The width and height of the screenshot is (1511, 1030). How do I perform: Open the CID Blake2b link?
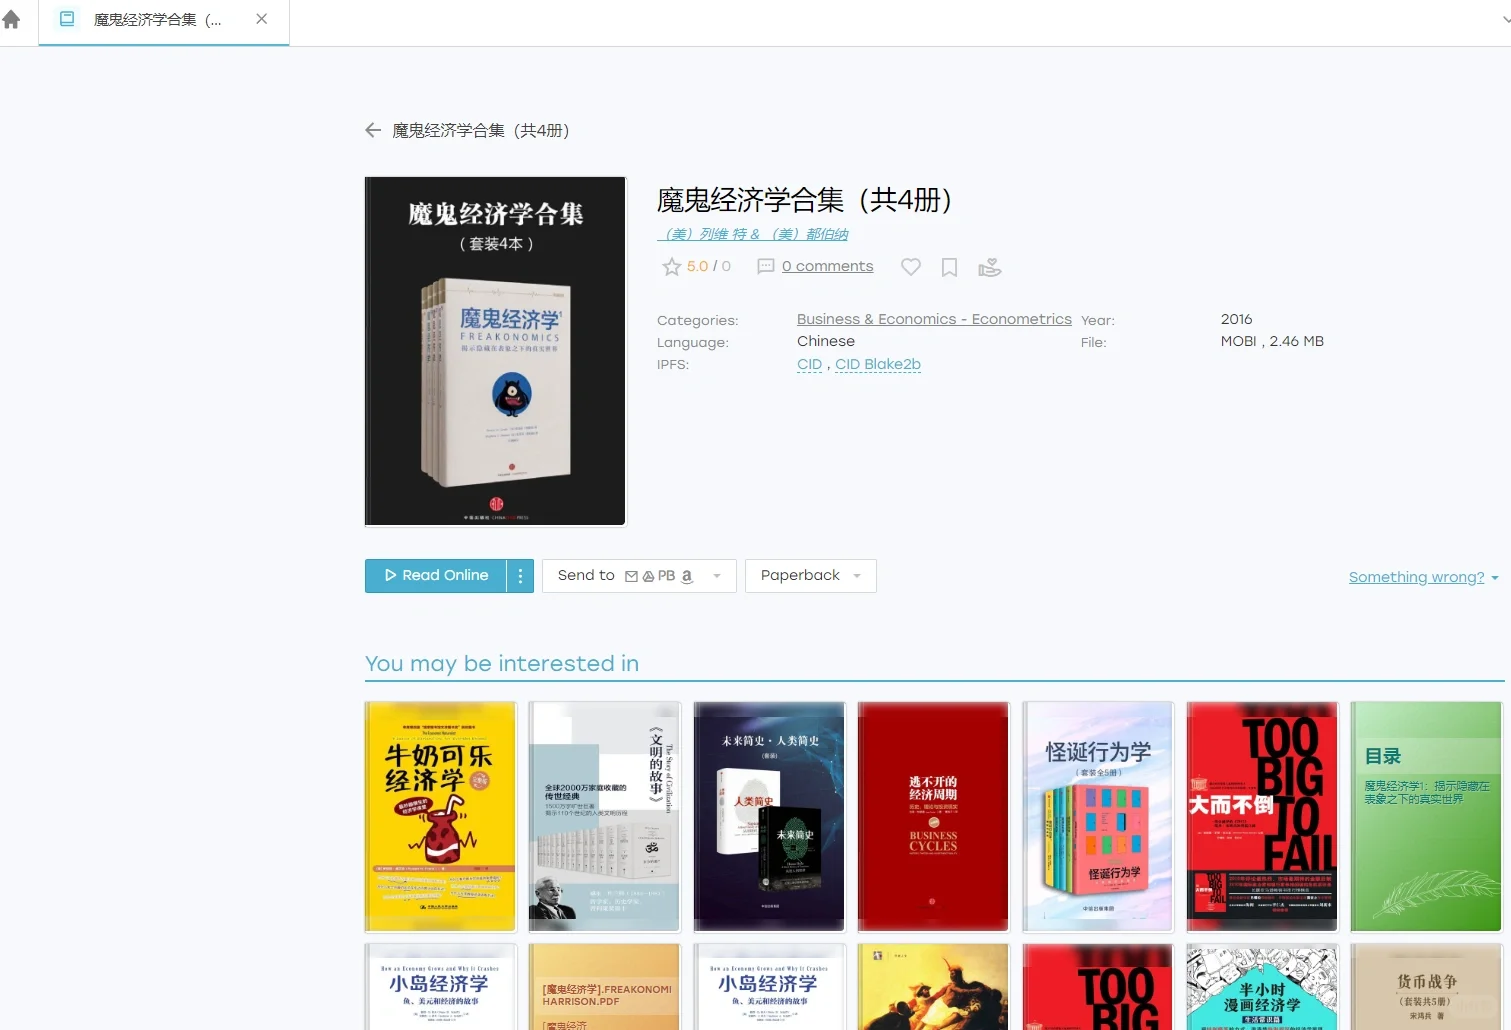click(x=878, y=364)
